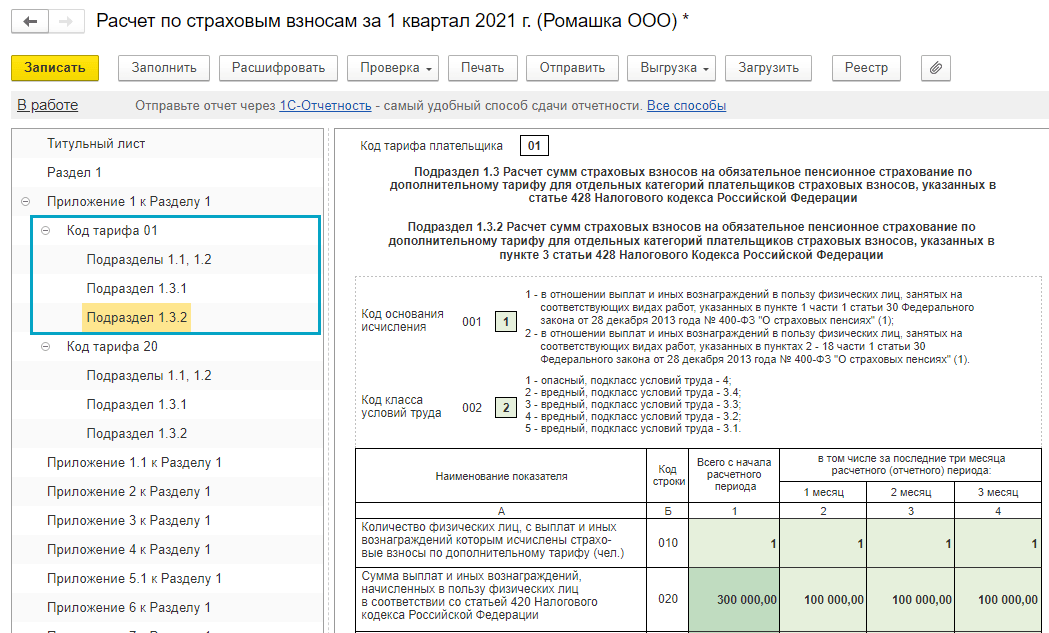1049x633 pixels.
Task: Click the Заполнить button
Action: [164, 68]
